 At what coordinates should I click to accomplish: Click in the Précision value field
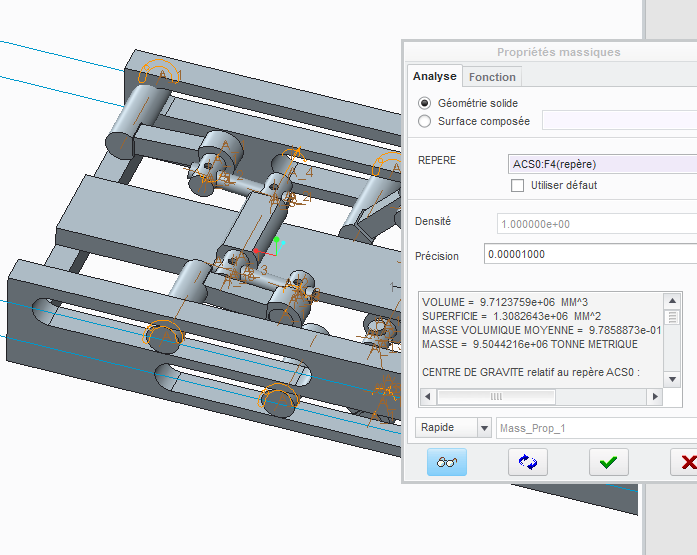coord(590,255)
